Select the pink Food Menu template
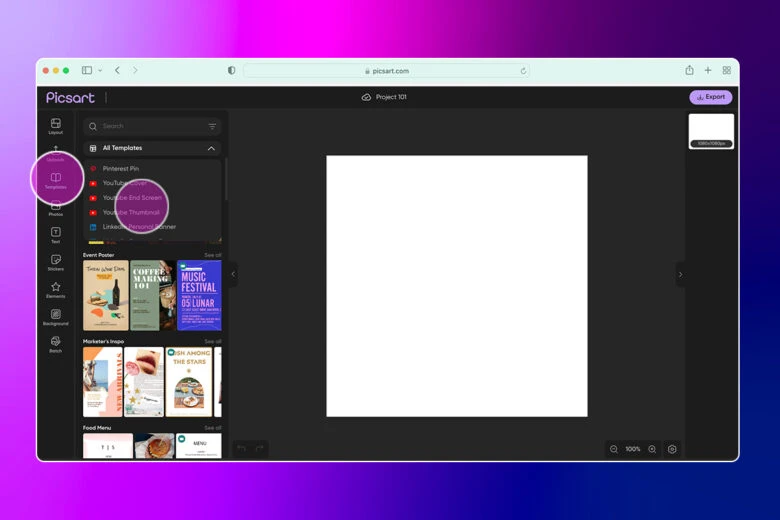780x520 pixels. [x=108, y=445]
